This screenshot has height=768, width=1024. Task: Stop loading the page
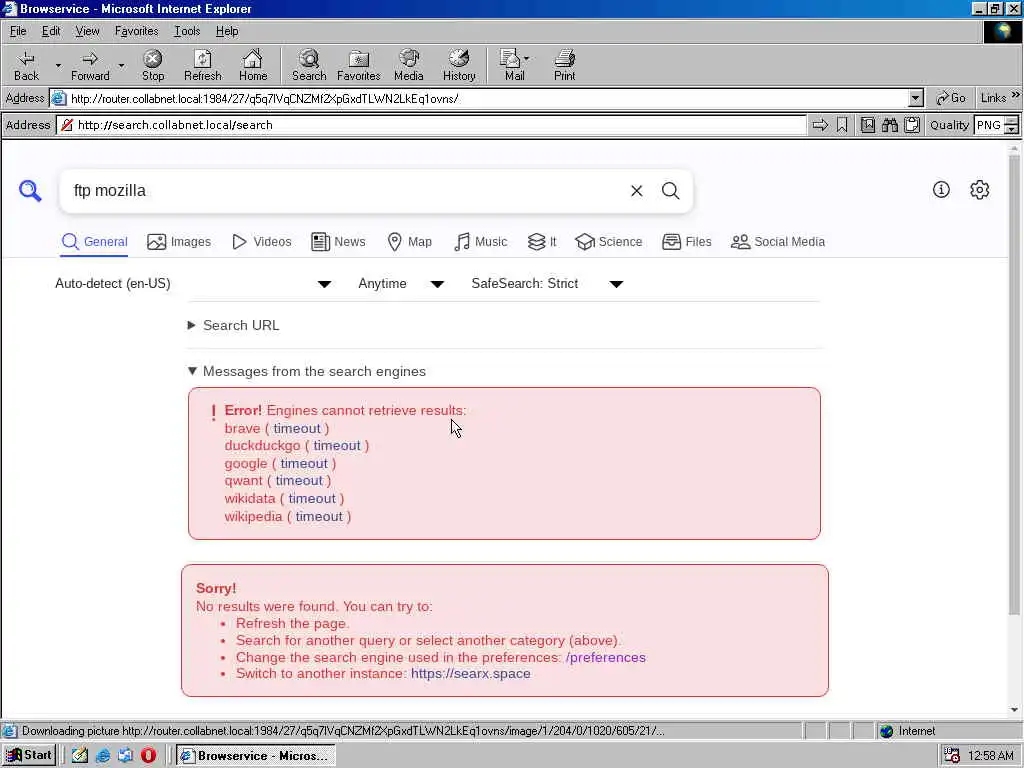click(153, 65)
